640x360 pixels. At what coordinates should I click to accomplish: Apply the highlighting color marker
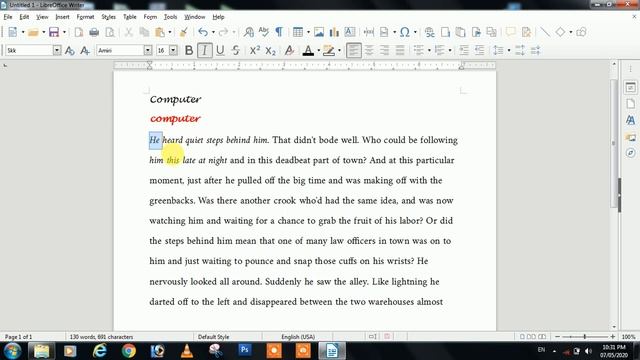[329, 50]
